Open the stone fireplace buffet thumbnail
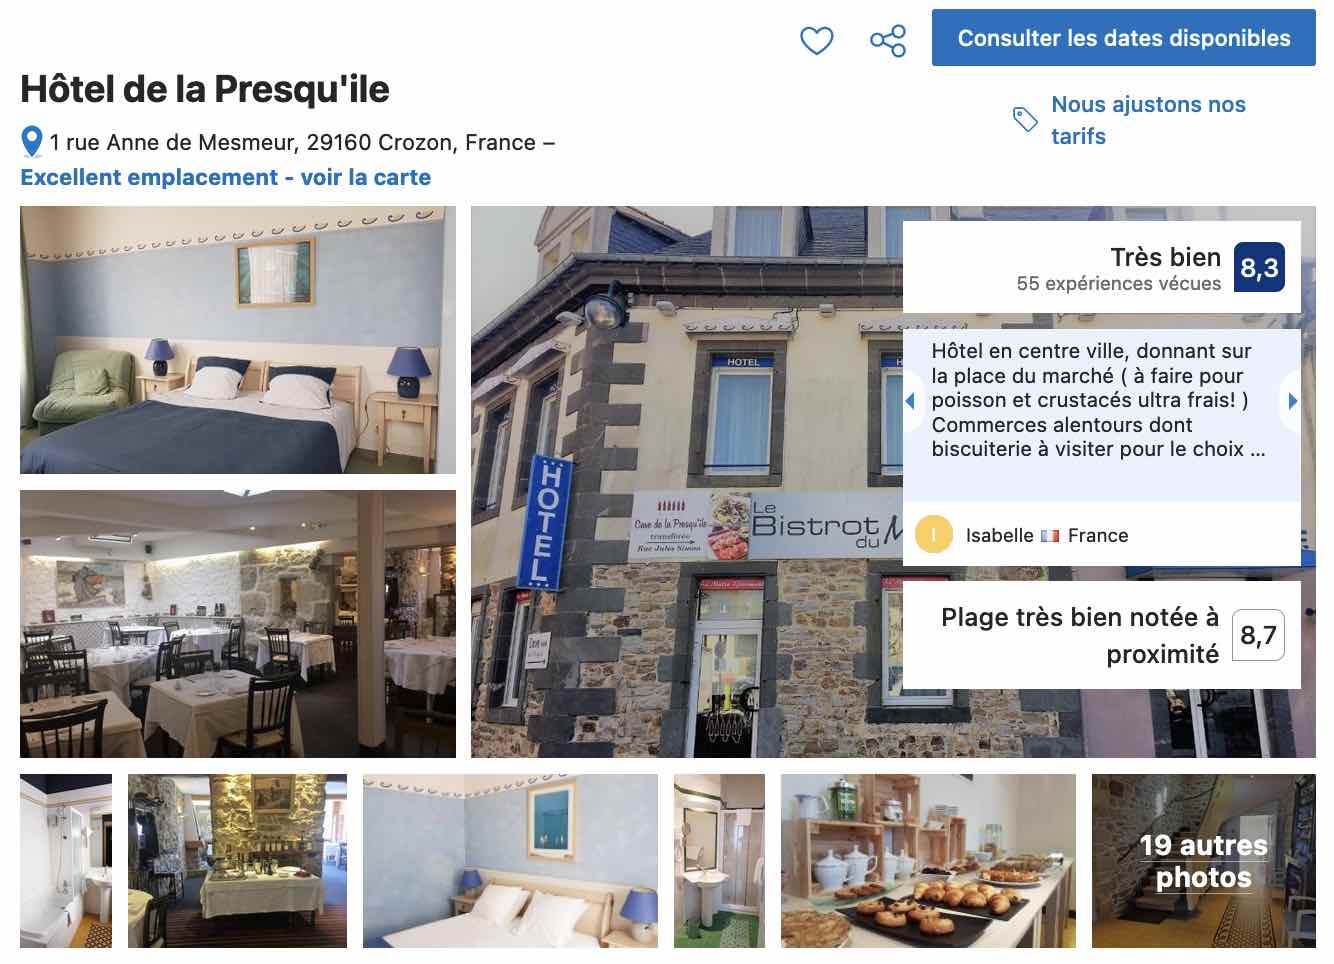Image resolution: width=1334 pixels, height=964 pixels. 237,861
